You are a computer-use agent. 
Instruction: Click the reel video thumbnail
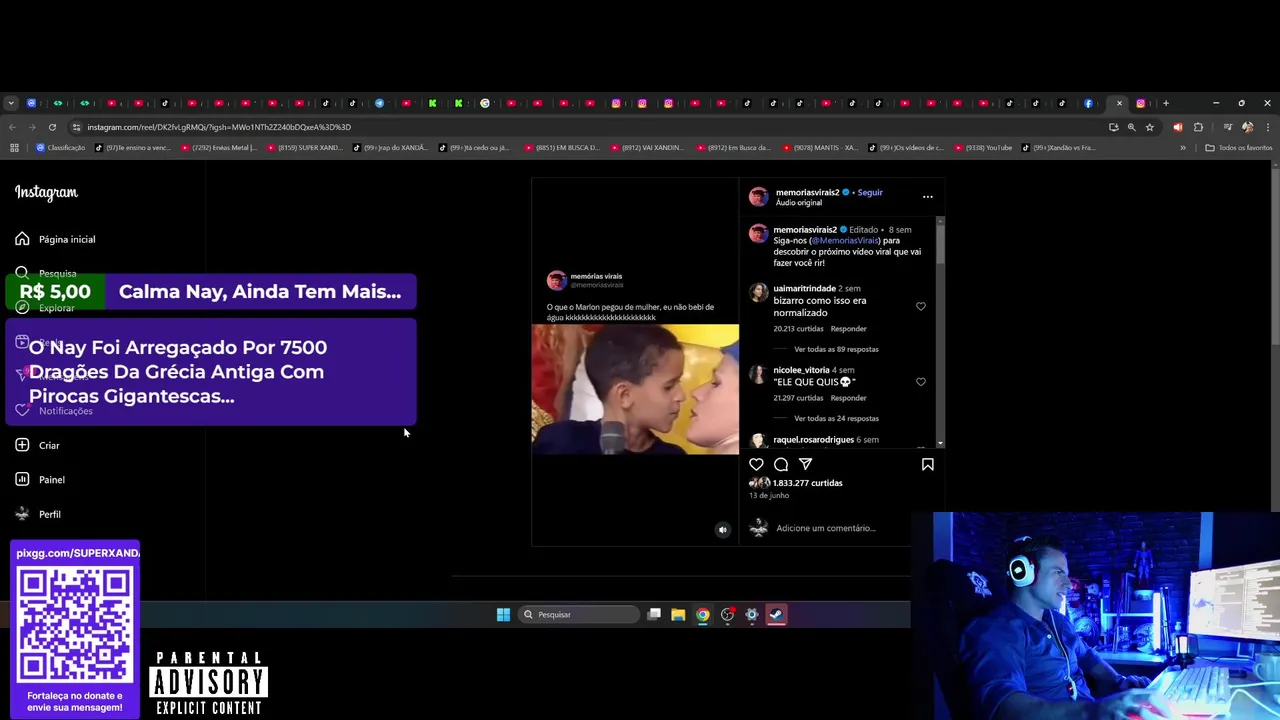(x=635, y=389)
